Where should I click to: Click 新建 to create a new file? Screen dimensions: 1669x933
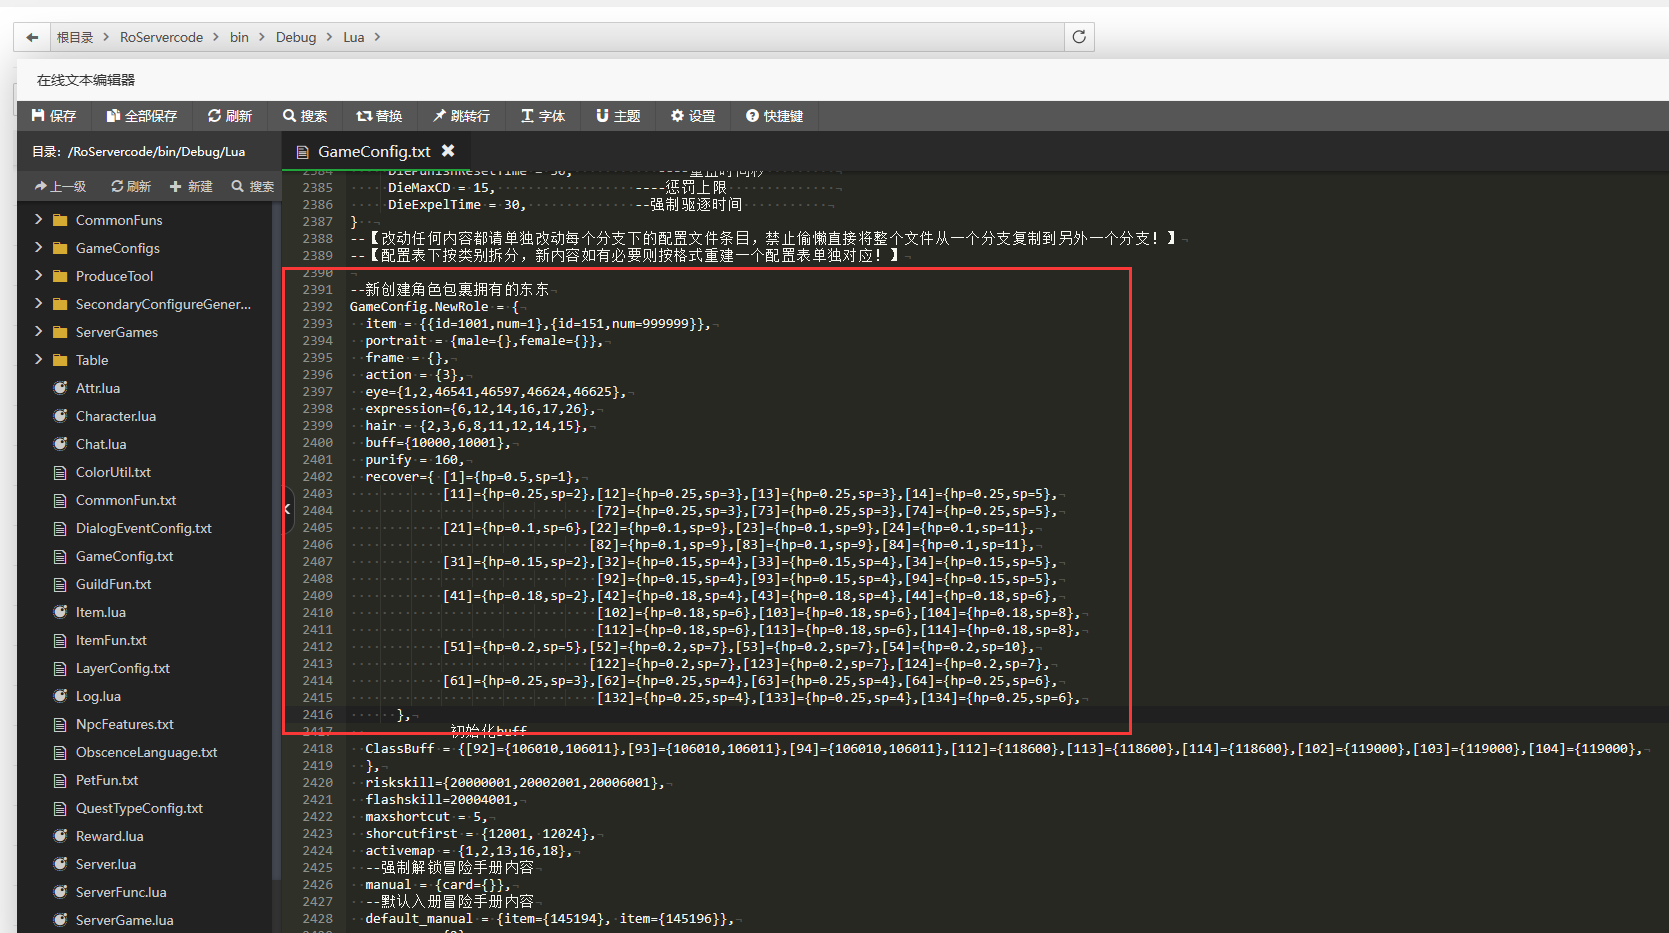click(191, 186)
